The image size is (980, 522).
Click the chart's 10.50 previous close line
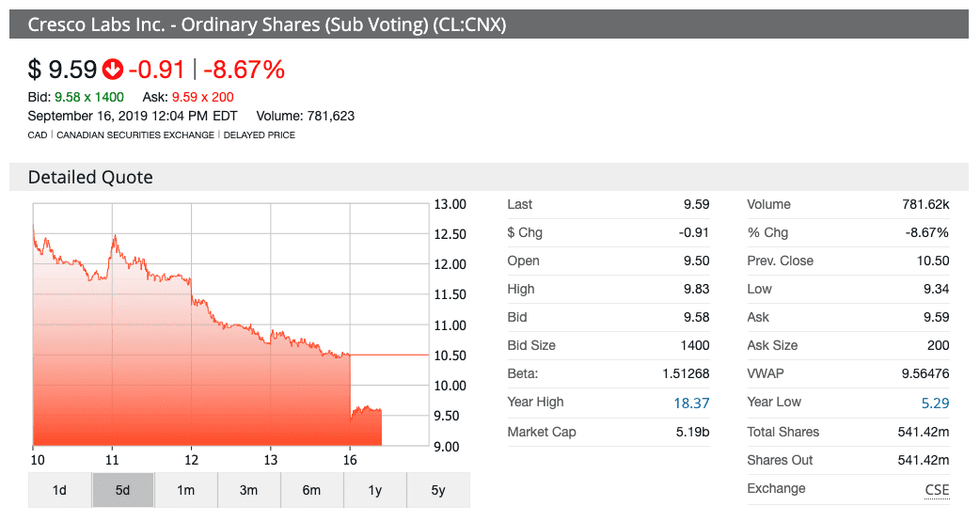pos(390,355)
